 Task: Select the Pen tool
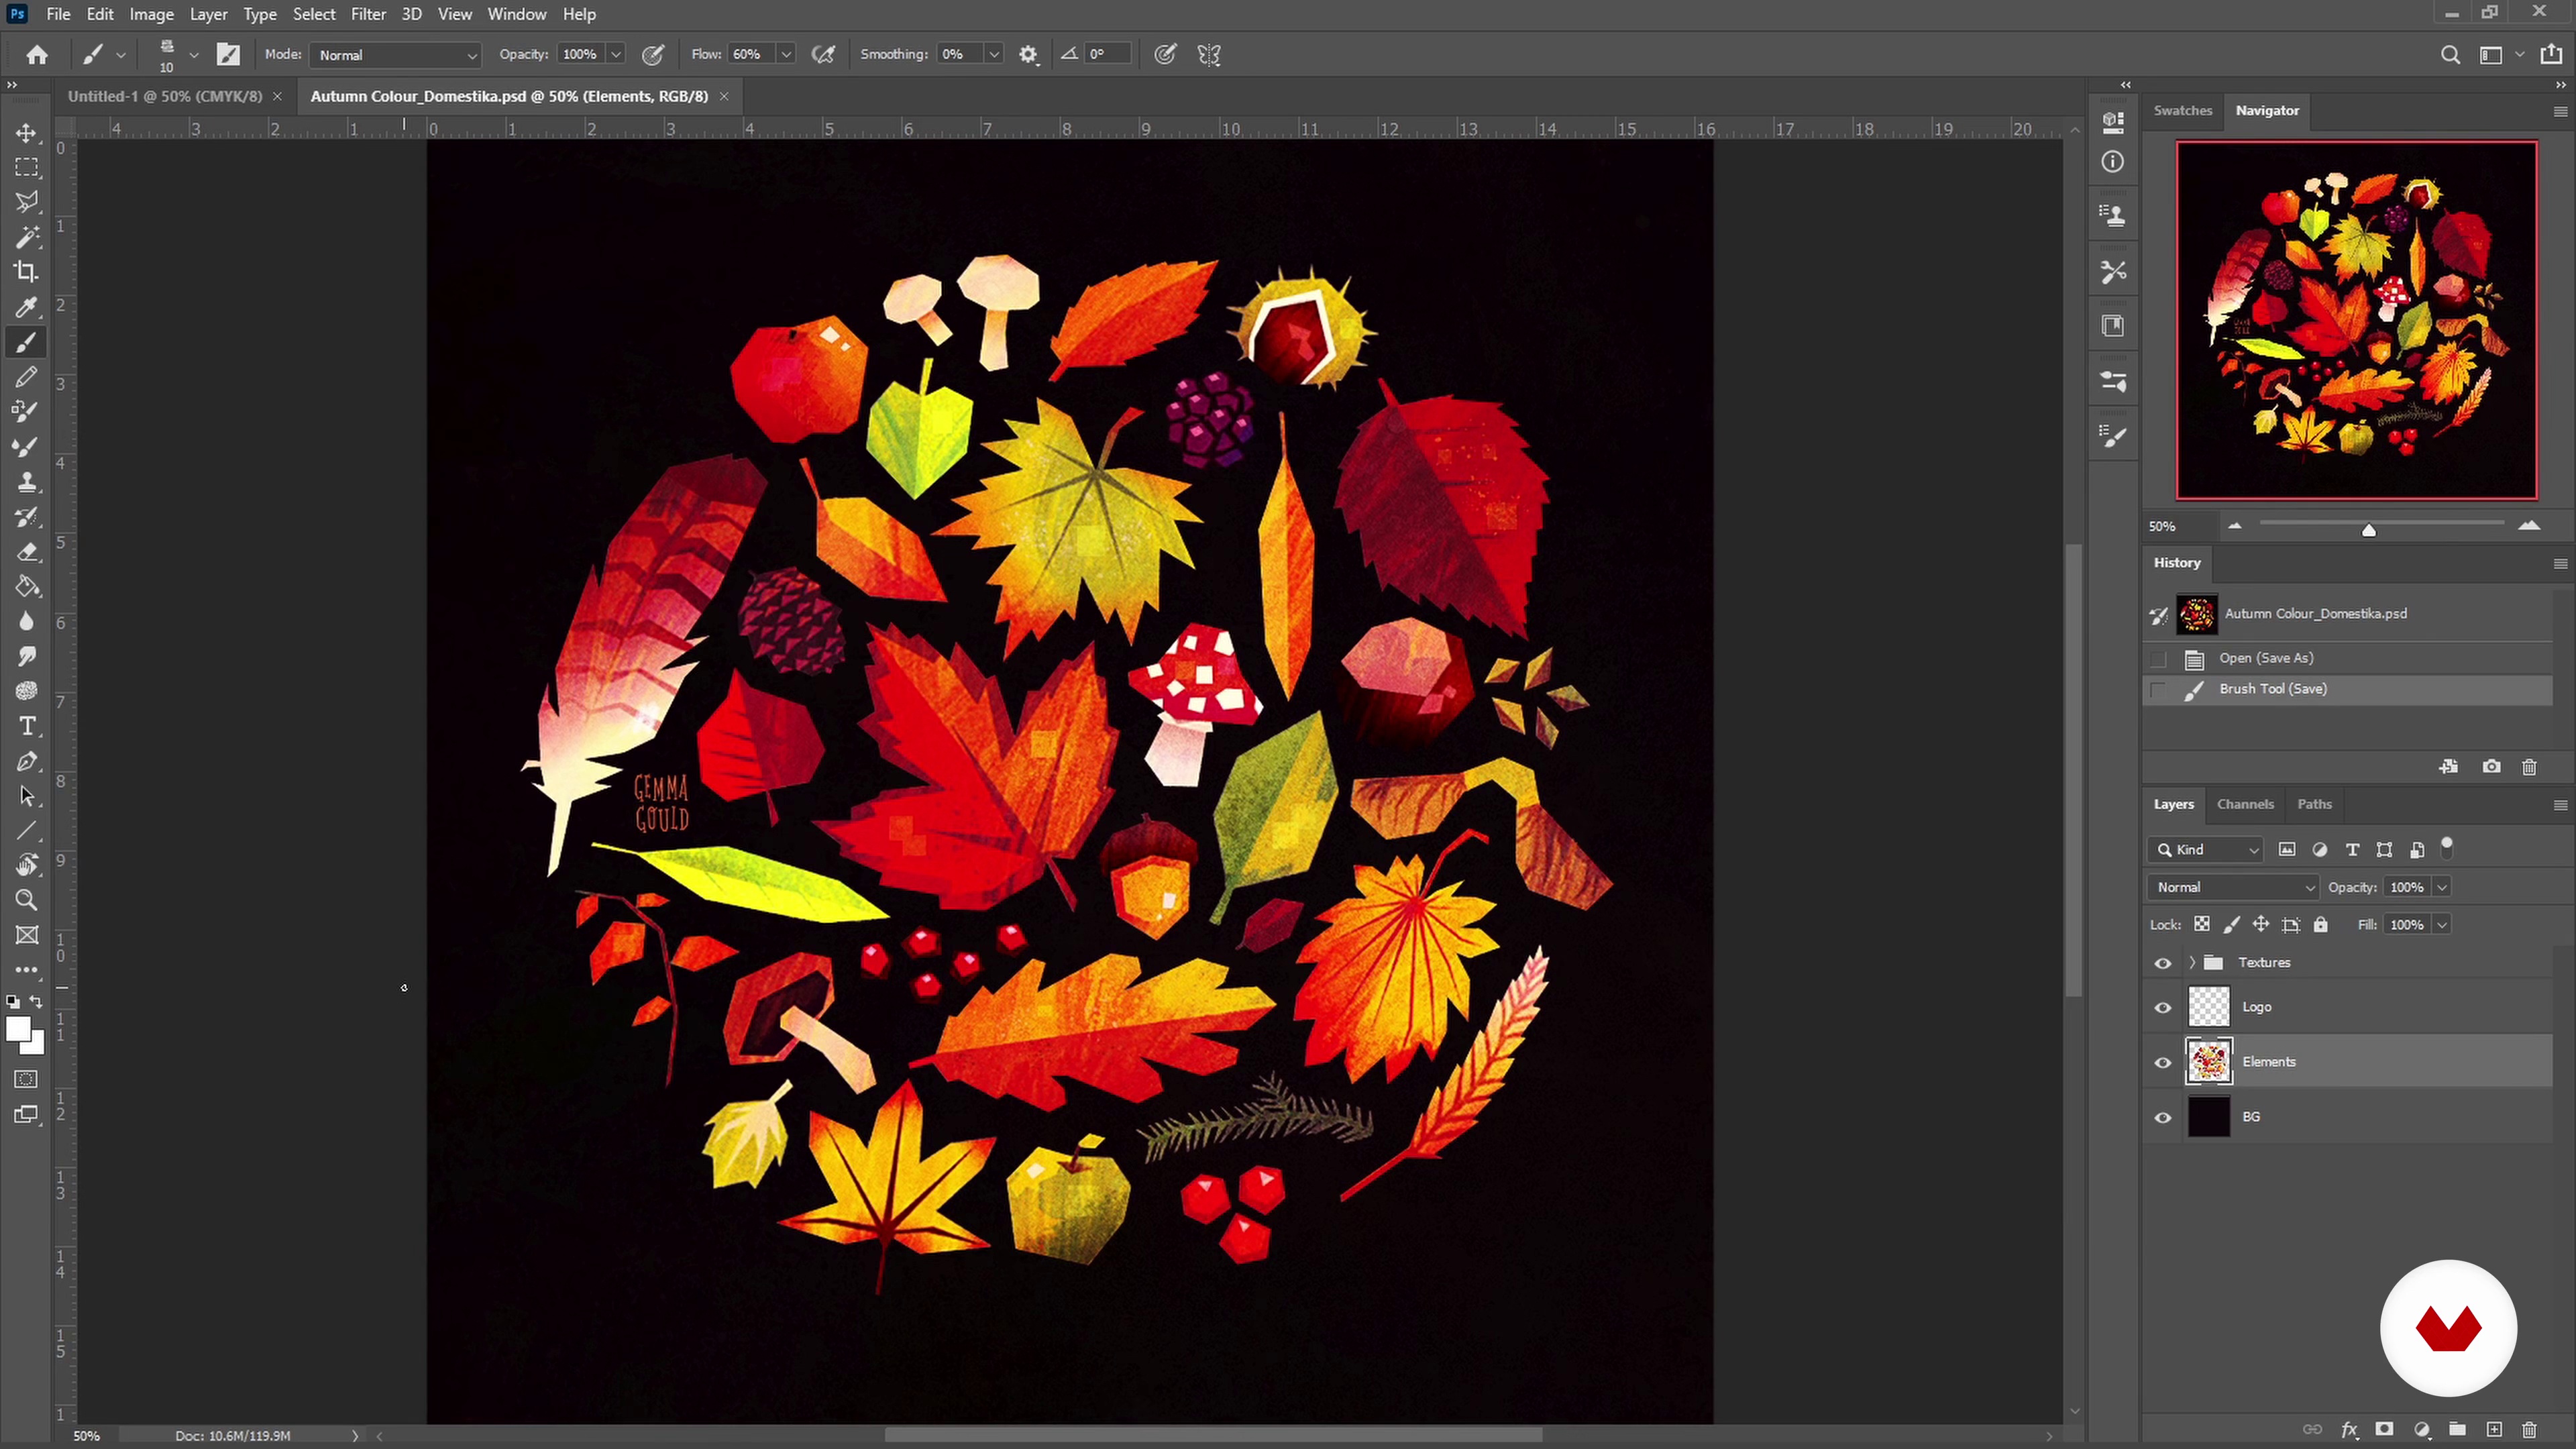click(27, 761)
